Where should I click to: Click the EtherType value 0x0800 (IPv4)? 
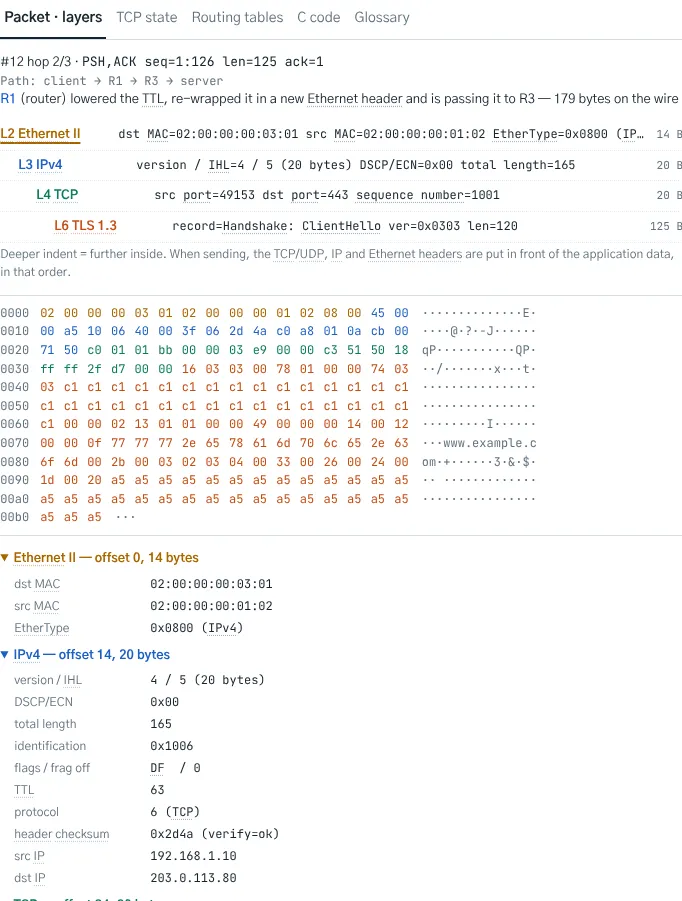tap(196, 628)
